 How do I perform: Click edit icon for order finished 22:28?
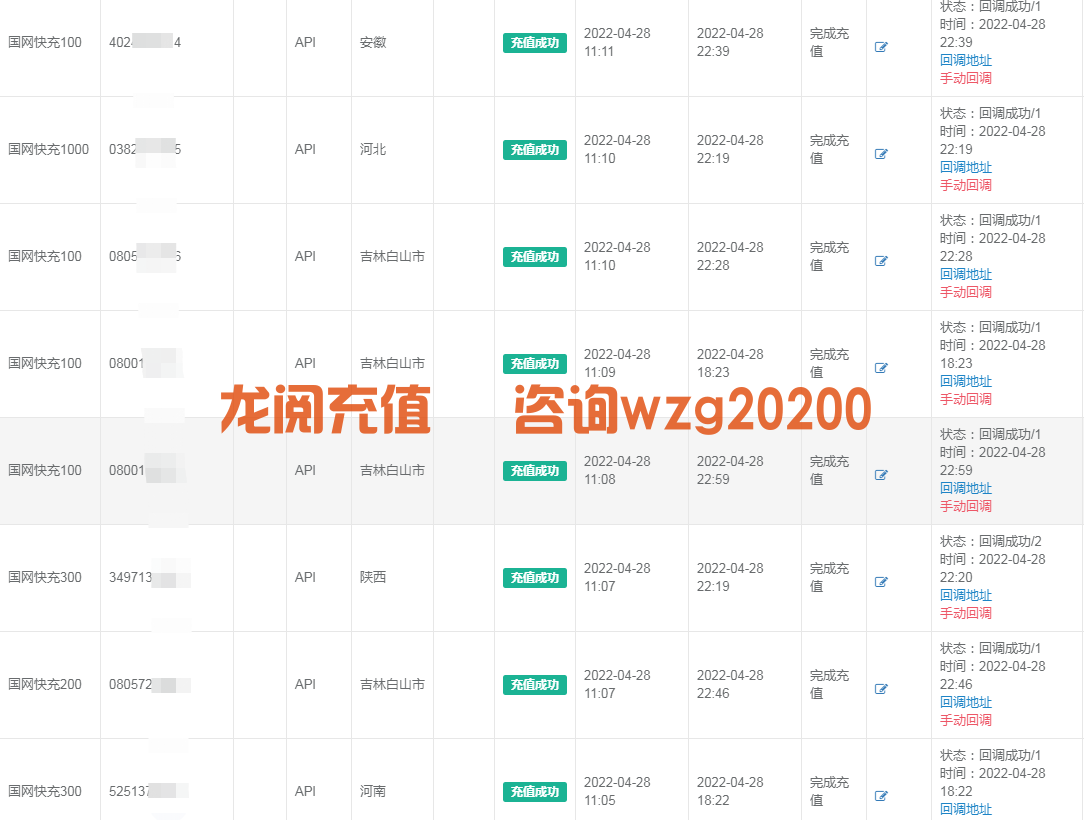pyautogui.click(x=881, y=261)
